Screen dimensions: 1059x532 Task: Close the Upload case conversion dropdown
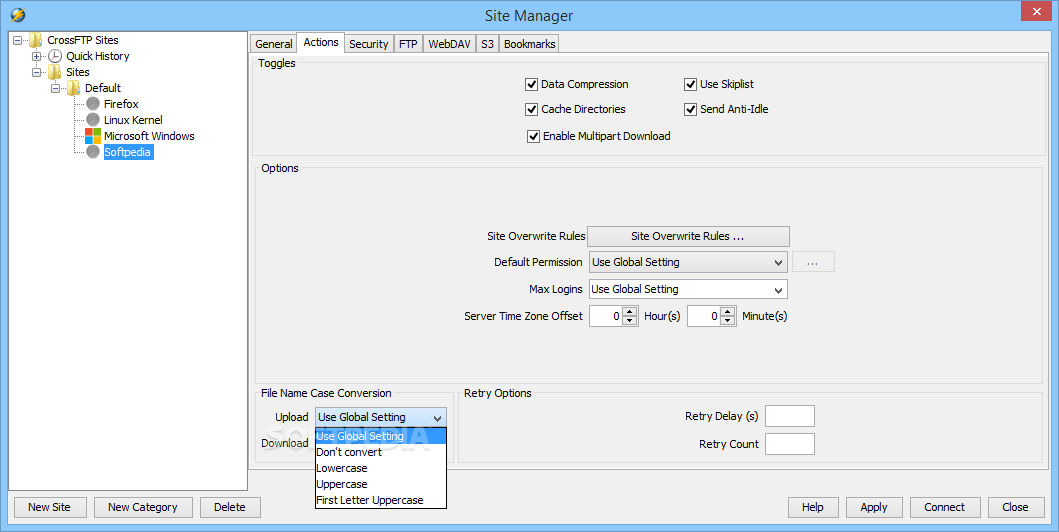click(437, 418)
